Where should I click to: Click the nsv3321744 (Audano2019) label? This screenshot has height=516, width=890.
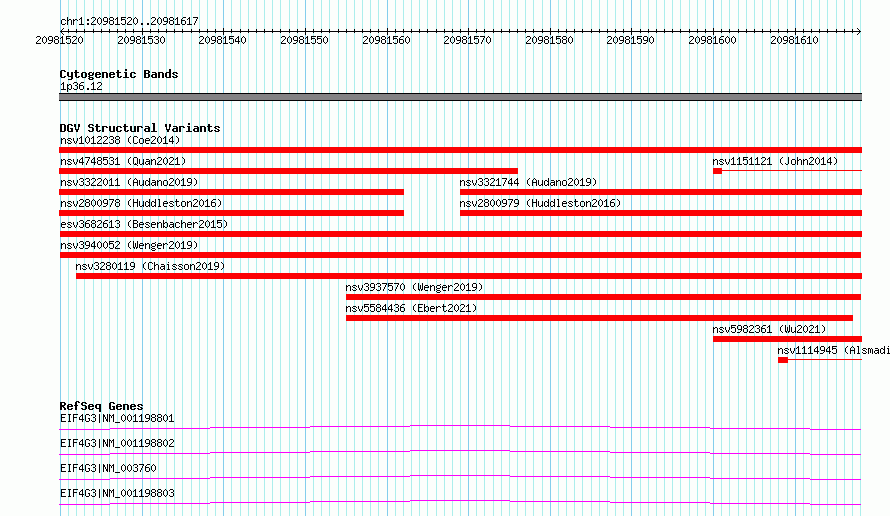528,182
